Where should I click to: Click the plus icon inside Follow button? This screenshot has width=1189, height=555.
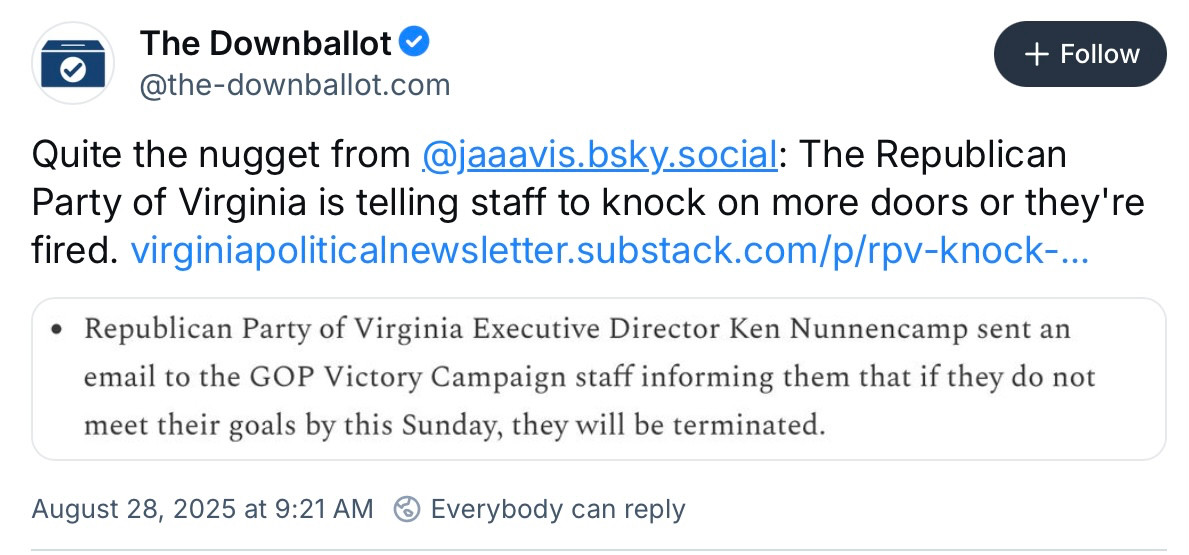pyautogui.click(x=1036, y=54)
